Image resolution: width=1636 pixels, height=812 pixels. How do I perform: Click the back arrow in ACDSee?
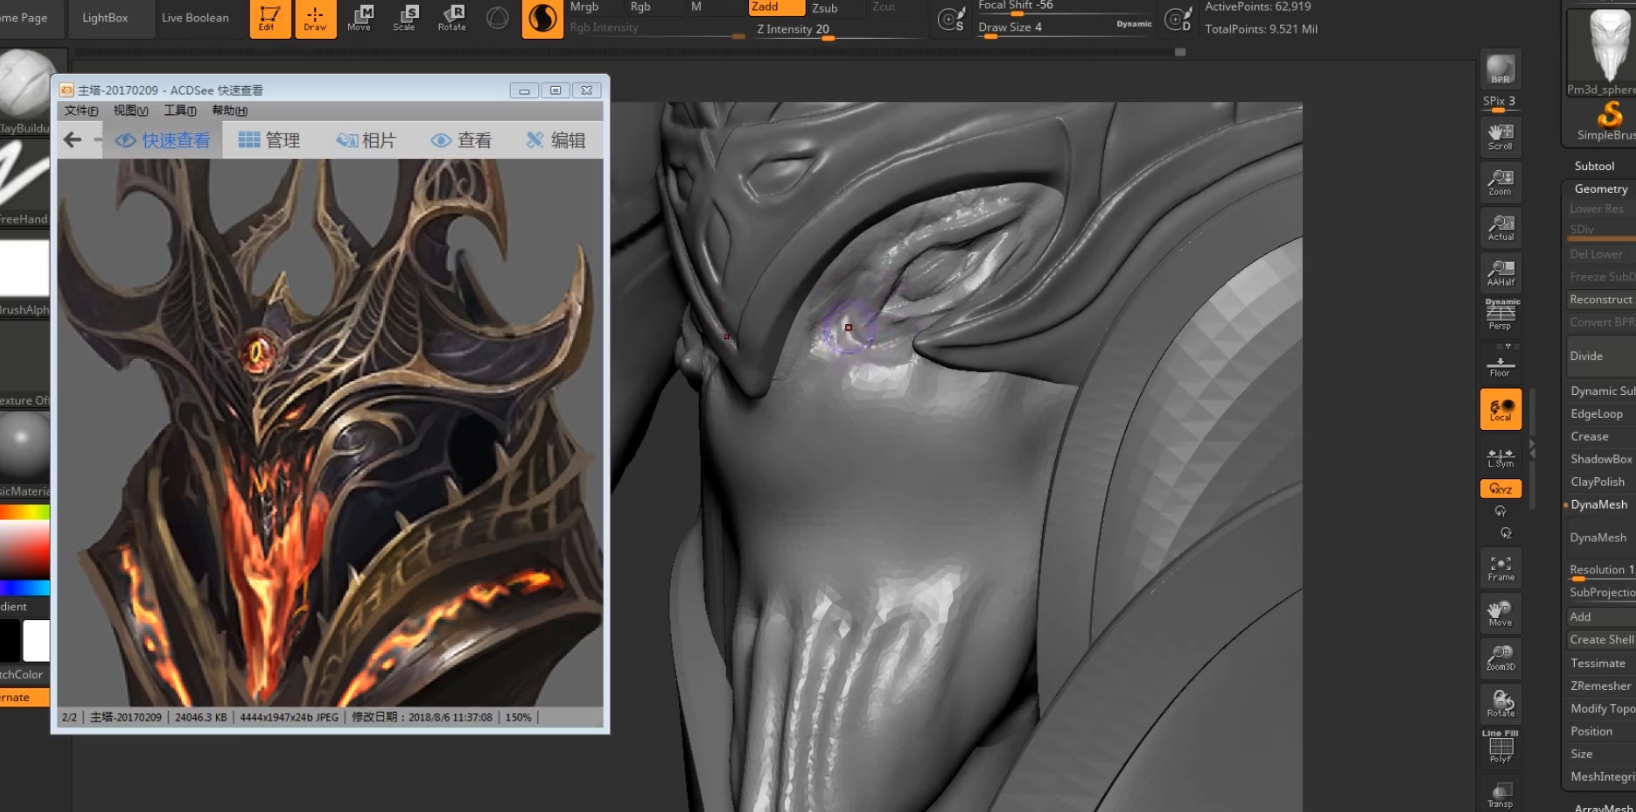[x=72, y=140]
